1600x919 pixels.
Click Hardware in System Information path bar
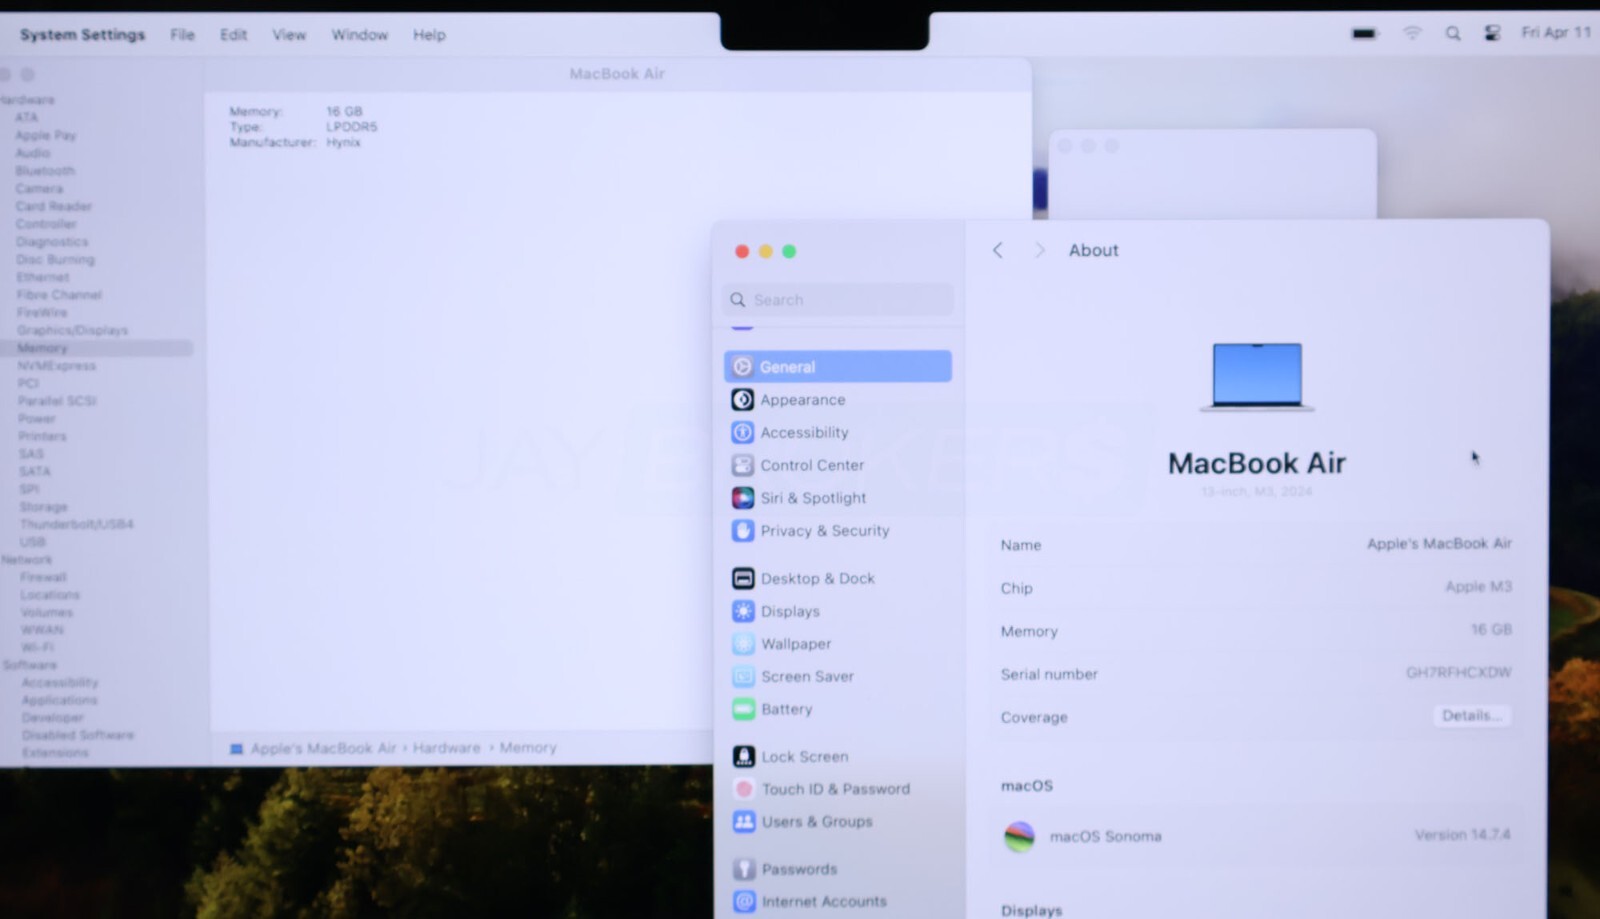pos(446,748)
